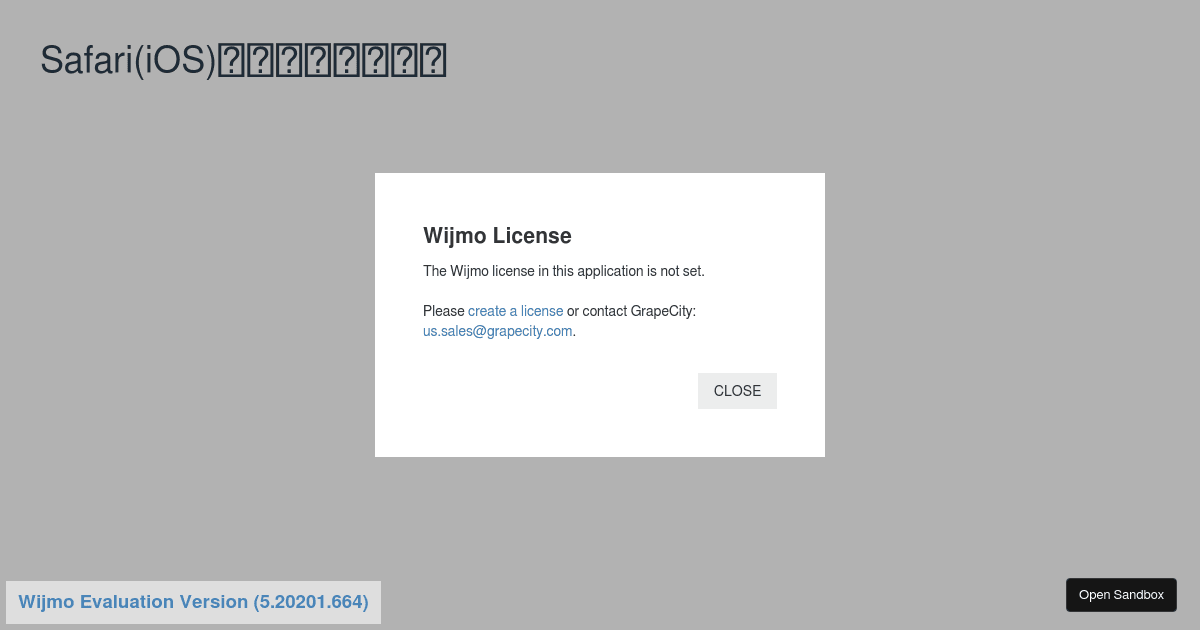Open the Wijmo Evaluation Version link

click(193, 602)
